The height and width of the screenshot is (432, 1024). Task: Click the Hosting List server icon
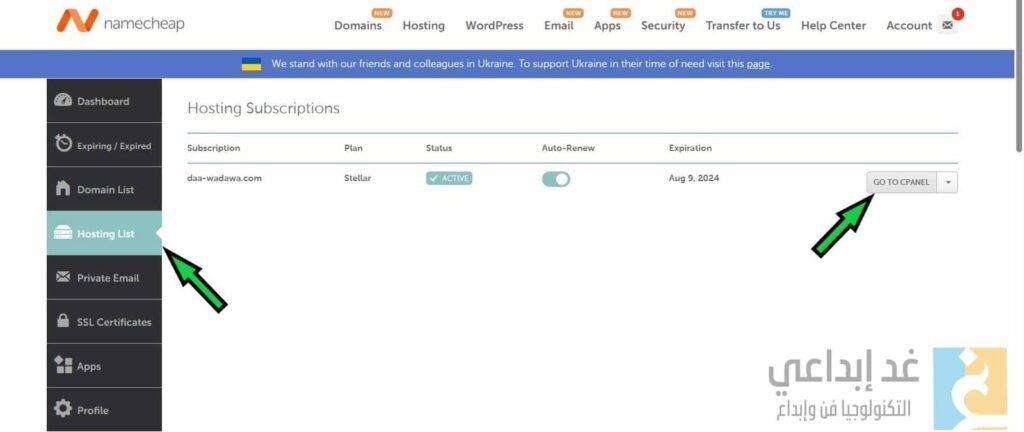click(63, 233)
